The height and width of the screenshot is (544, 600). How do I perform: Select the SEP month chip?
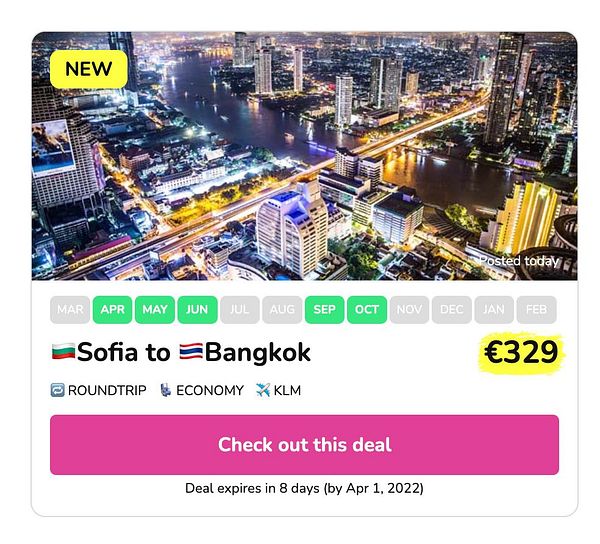(x=324, y=309)
